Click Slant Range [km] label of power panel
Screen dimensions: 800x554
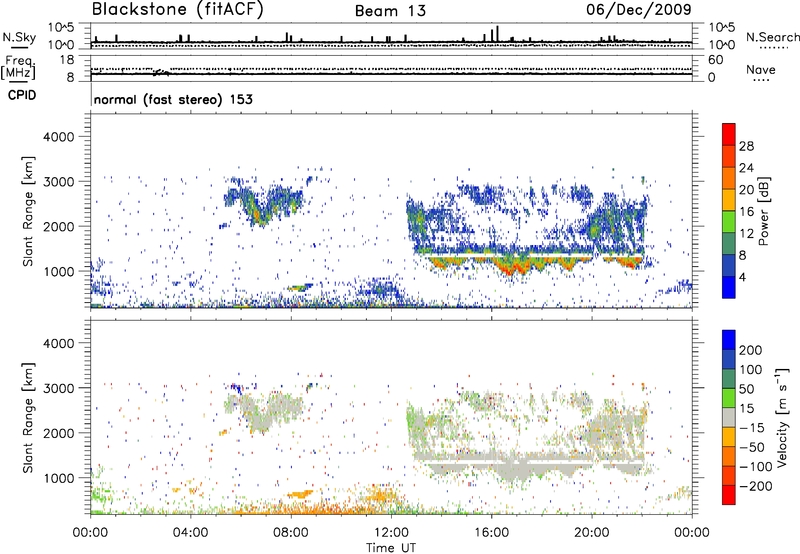pyautogui.click(x=28, y=211)
